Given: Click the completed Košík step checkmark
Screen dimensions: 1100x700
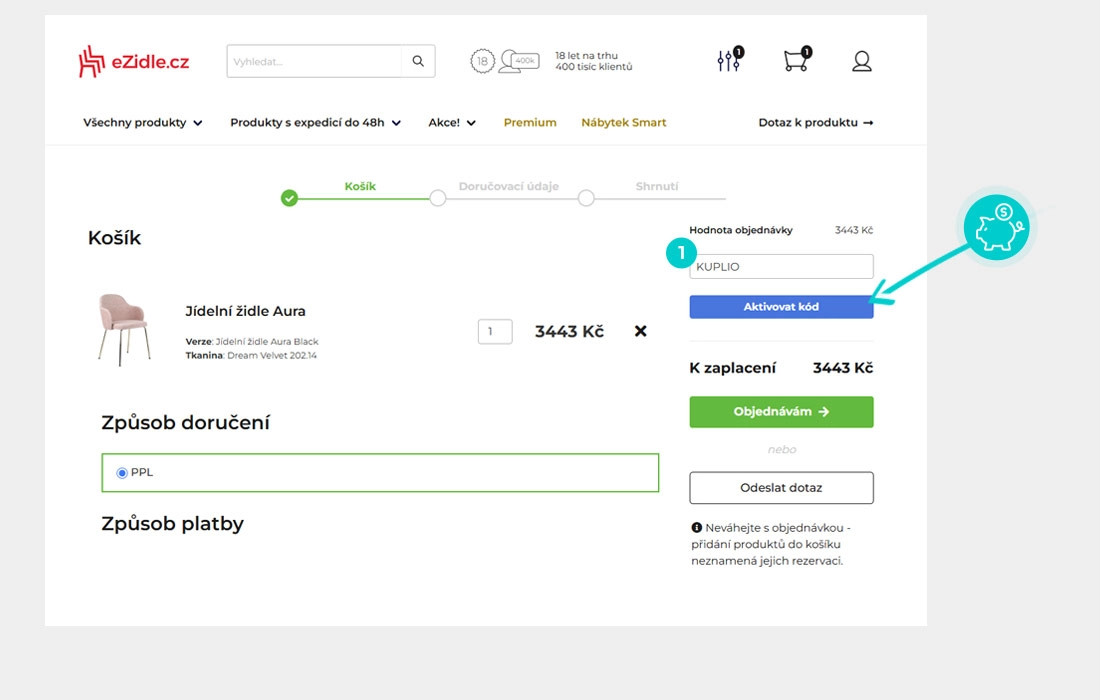Looking at the screenshot, I should 289,198.
